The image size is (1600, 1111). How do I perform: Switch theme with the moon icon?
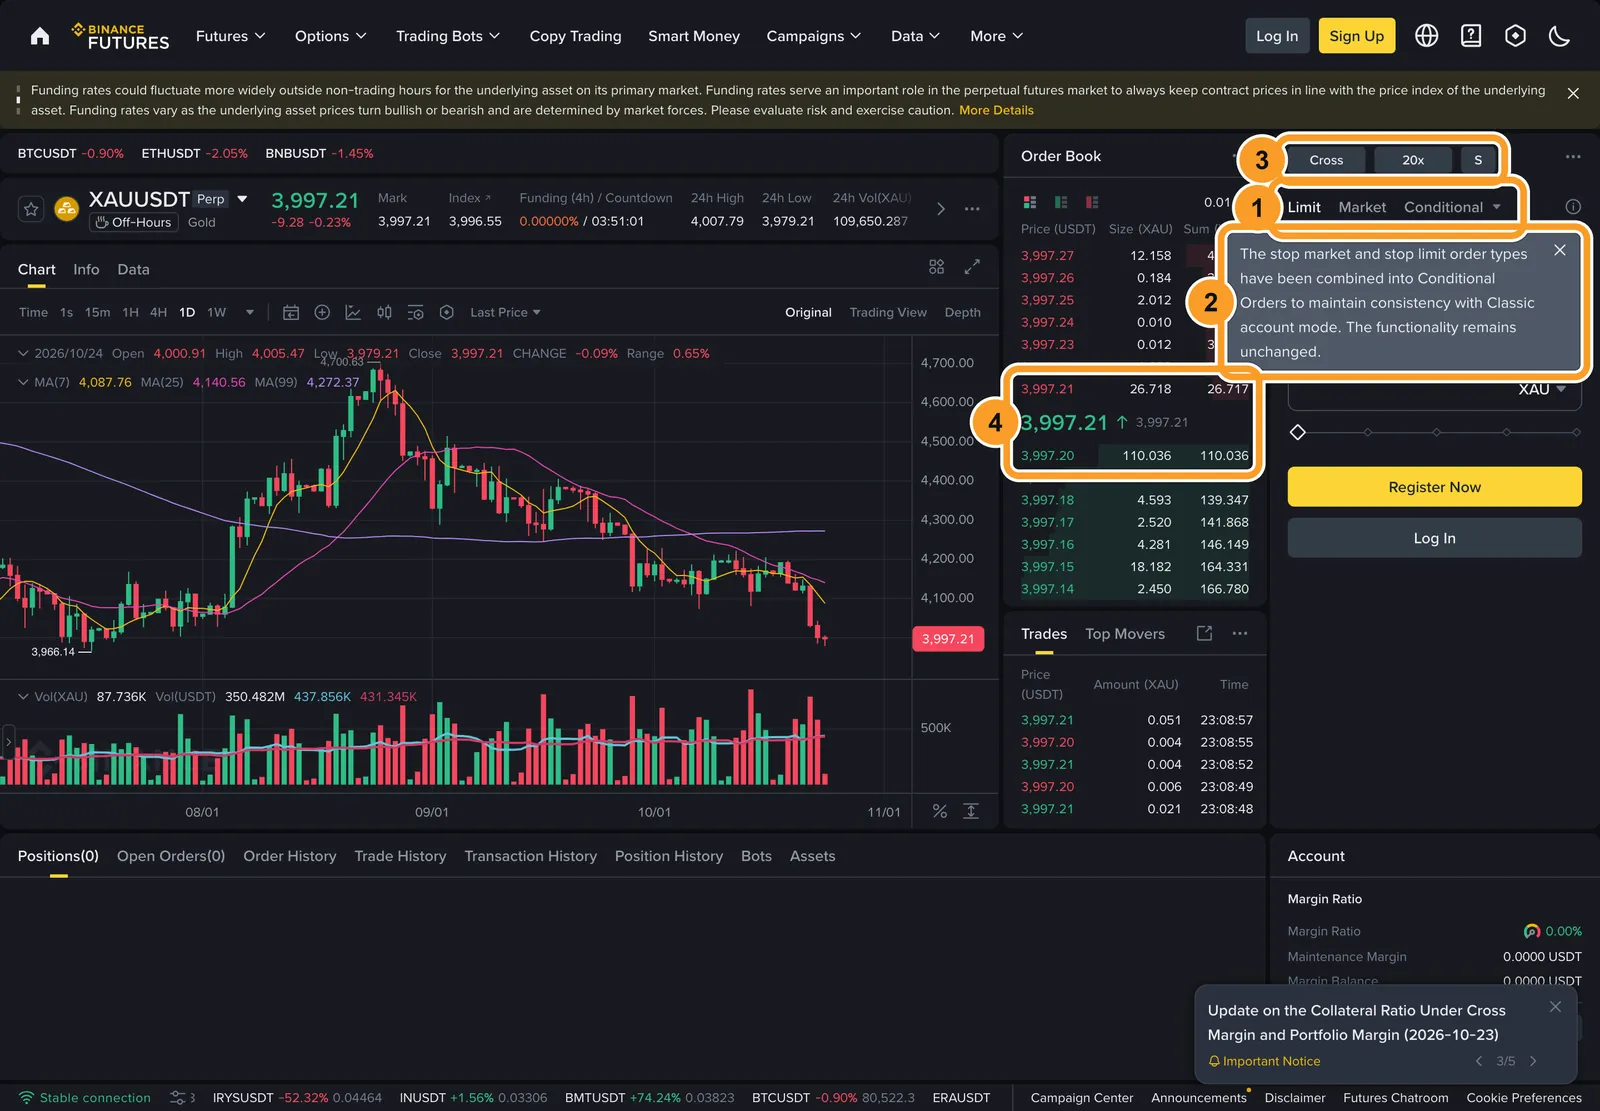click(x=1559, y=36)
